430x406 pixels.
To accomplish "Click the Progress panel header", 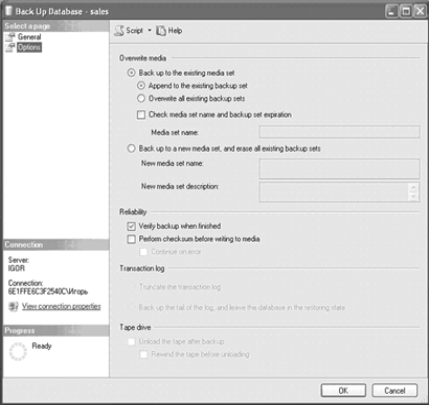I will [x=56, y=331].
